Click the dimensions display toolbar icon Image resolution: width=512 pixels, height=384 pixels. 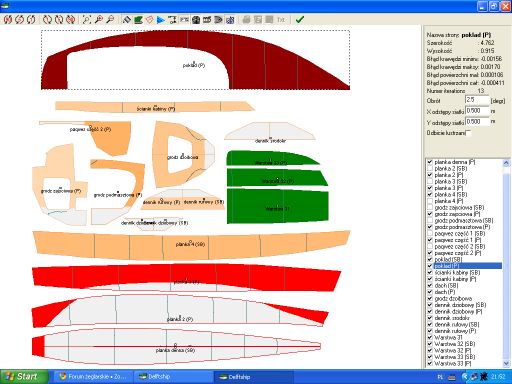click(172, 20)
